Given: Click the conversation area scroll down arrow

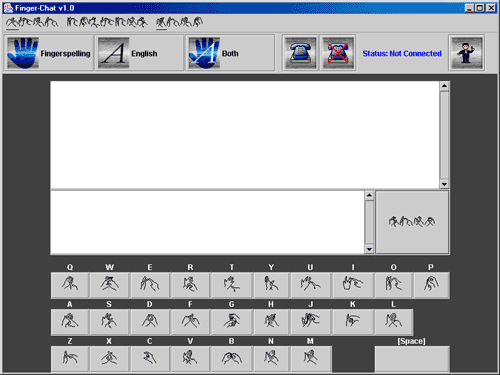Looking at the screenshot, I should click(444, 184).
